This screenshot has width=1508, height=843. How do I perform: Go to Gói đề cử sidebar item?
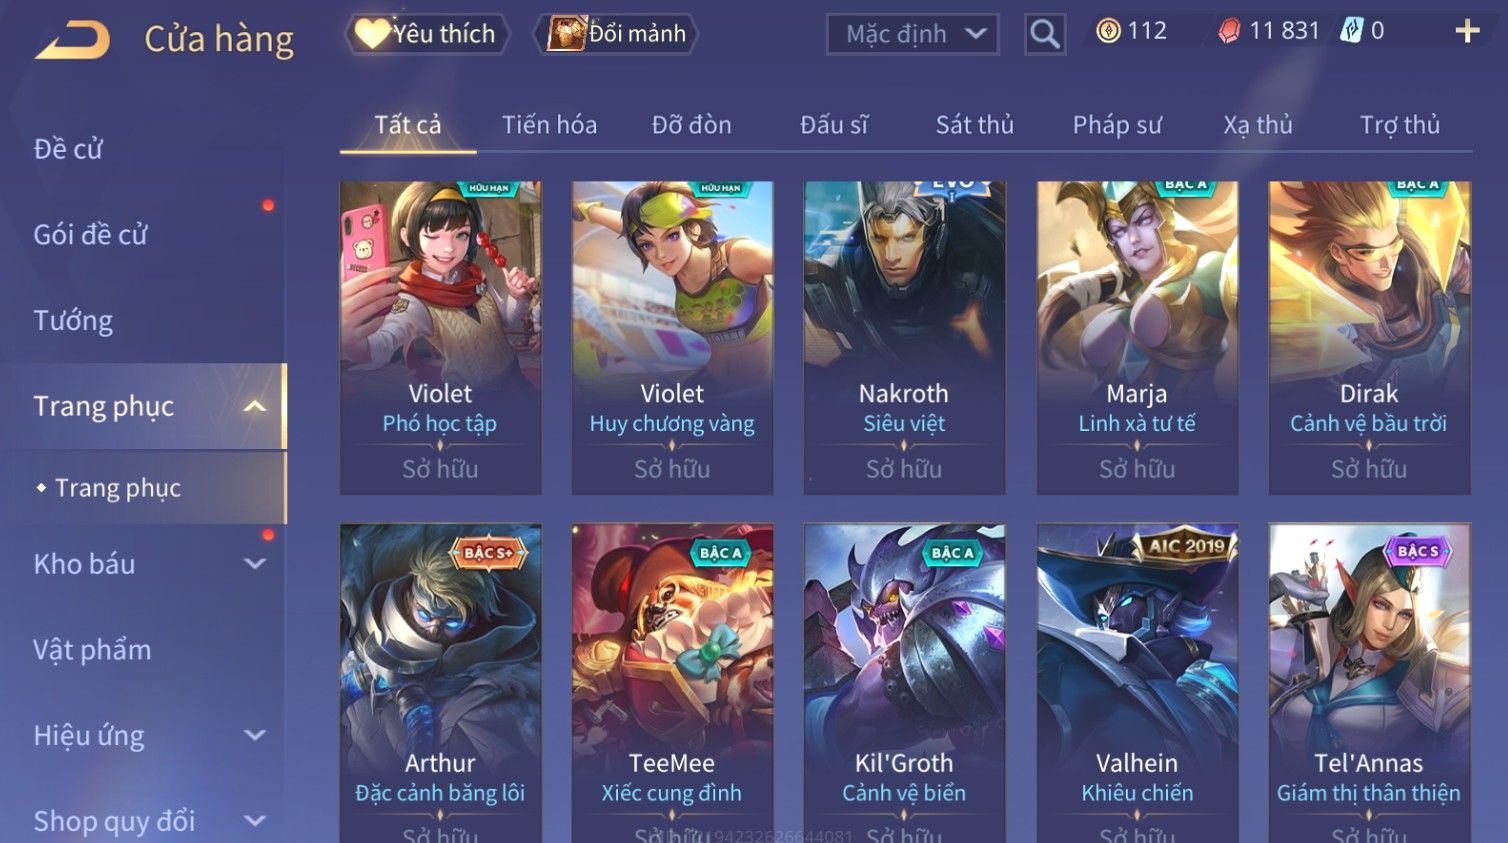coord(90,235)
